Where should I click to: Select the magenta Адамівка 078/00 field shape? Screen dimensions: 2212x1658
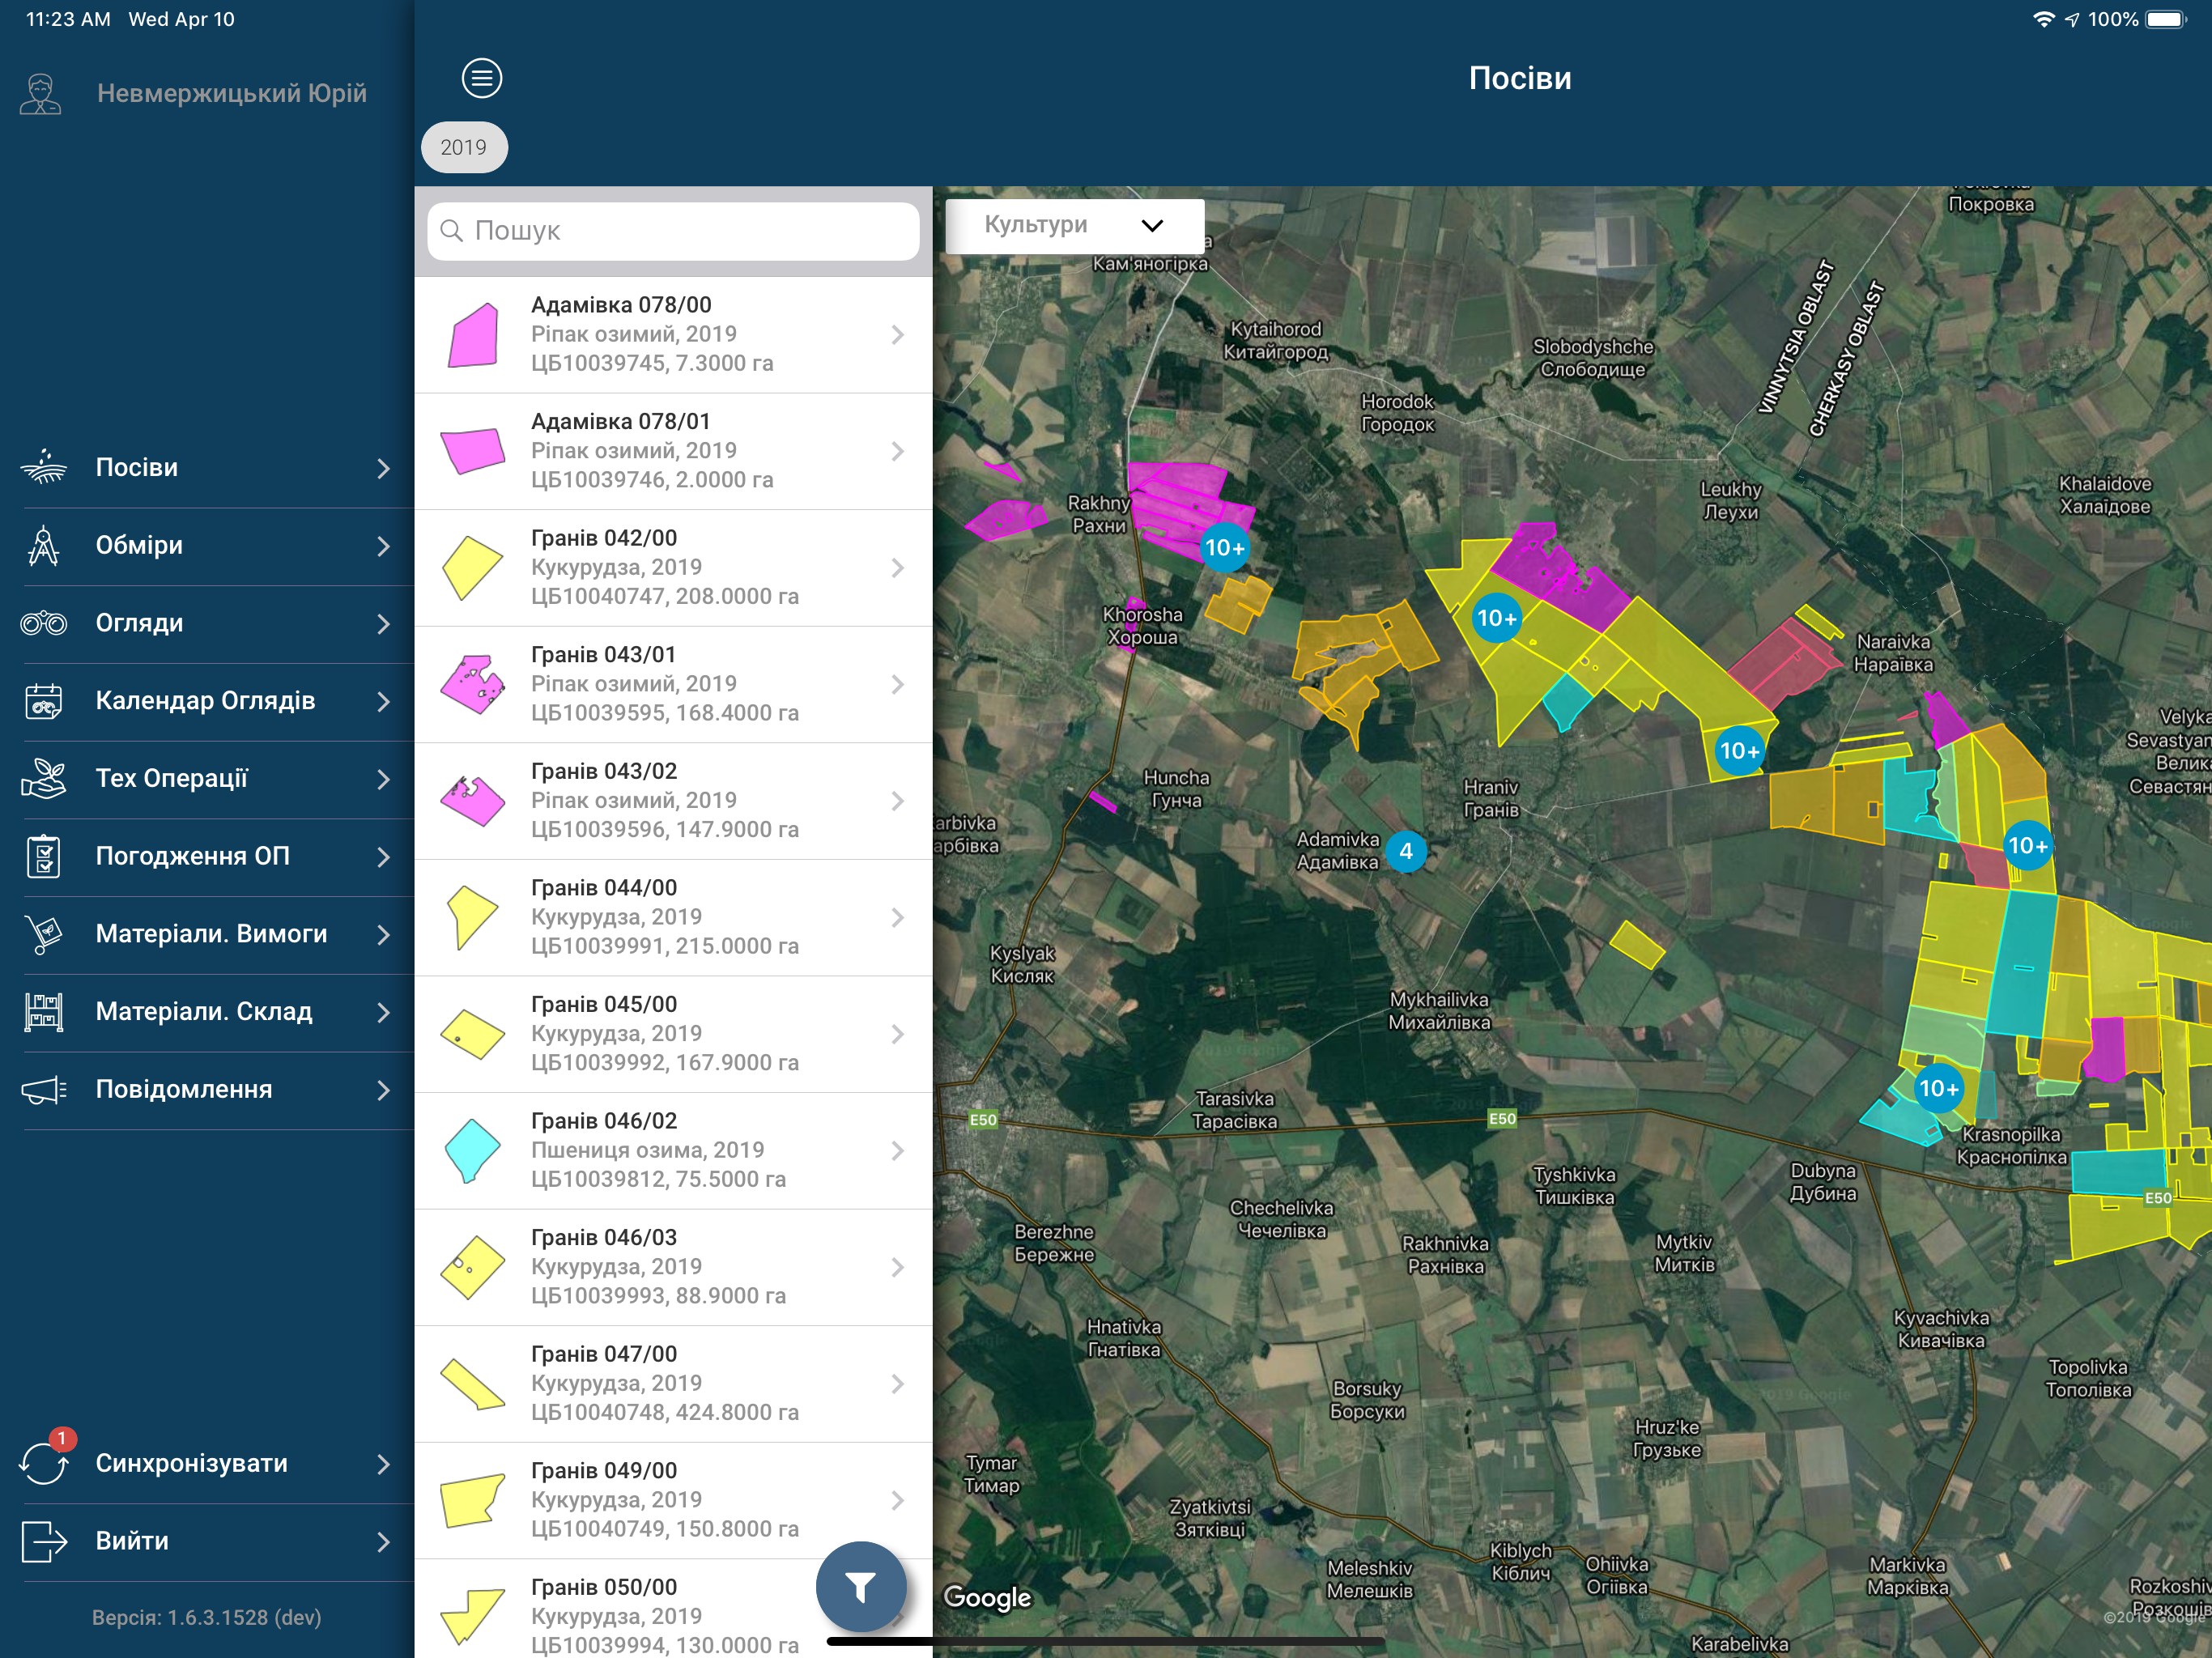point(473,335)
